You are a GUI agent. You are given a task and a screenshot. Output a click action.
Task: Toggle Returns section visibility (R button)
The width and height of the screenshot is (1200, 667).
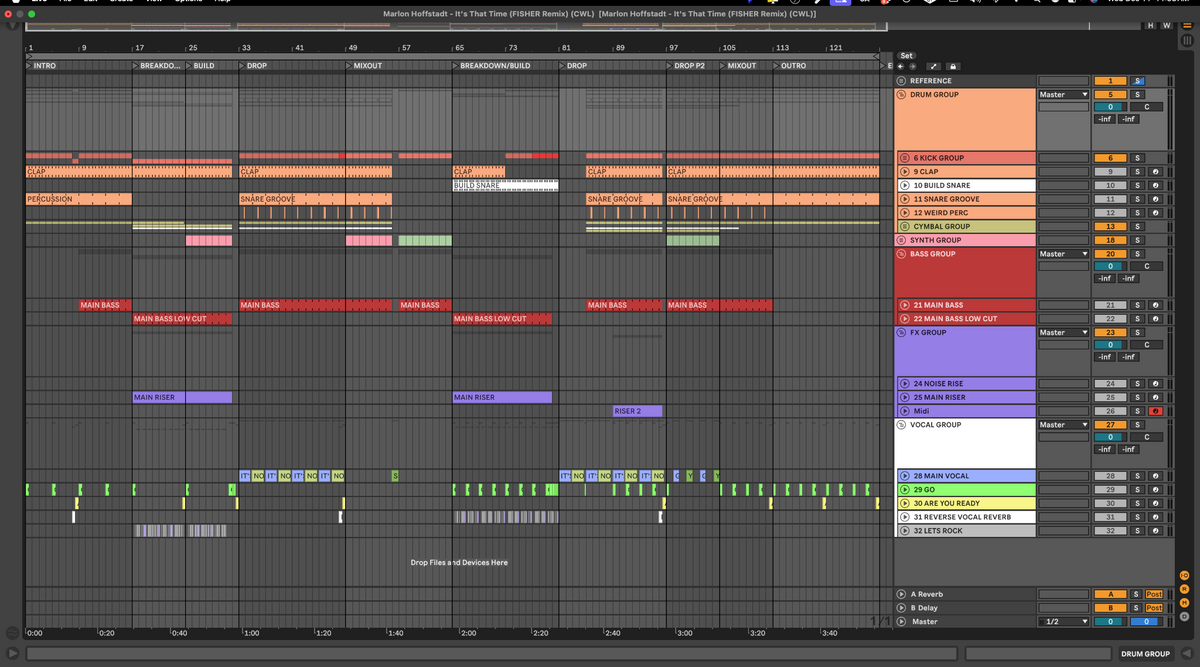pyautogui.click(x=1184, y=589)
